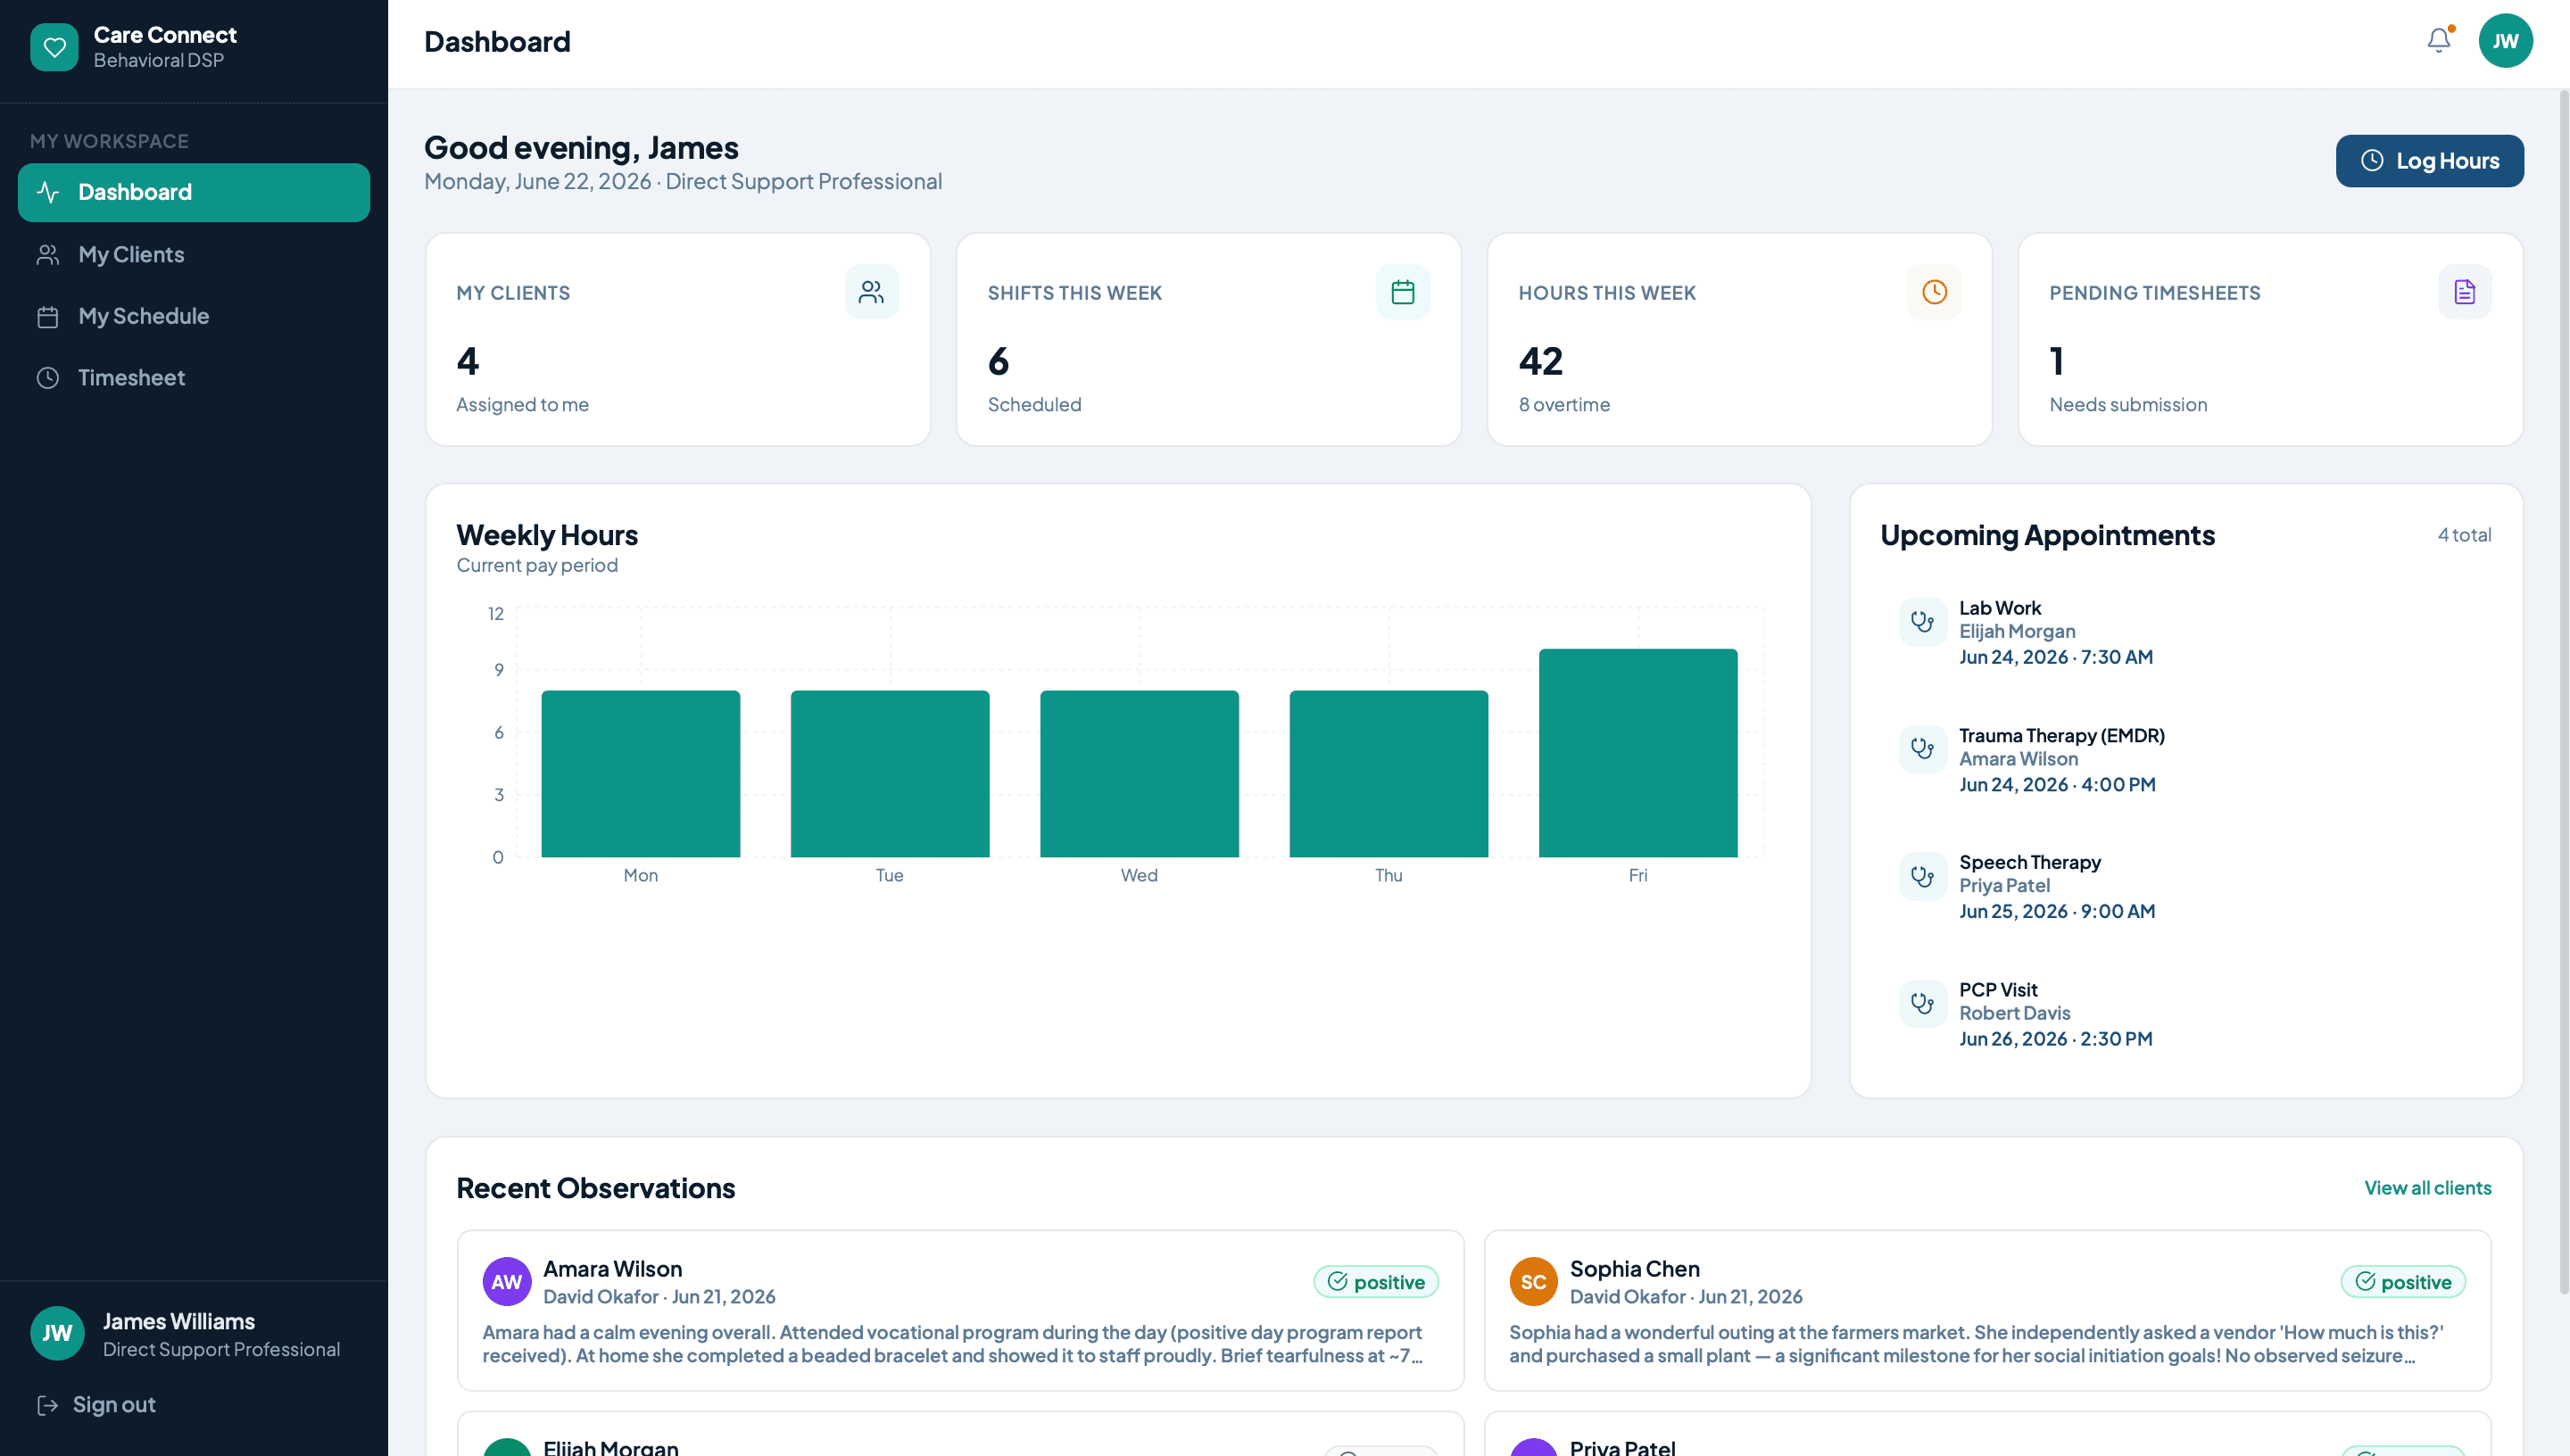Click the name Amara Wilson in Recent Observations
Image resolution: width=2570 pixels, height=1456 pixels.
coord(612,1268)
